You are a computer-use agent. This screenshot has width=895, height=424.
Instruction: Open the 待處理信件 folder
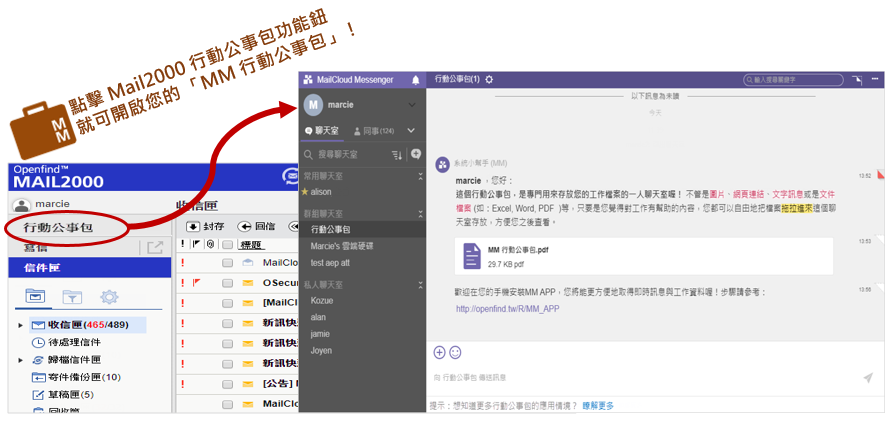(67, 342)
